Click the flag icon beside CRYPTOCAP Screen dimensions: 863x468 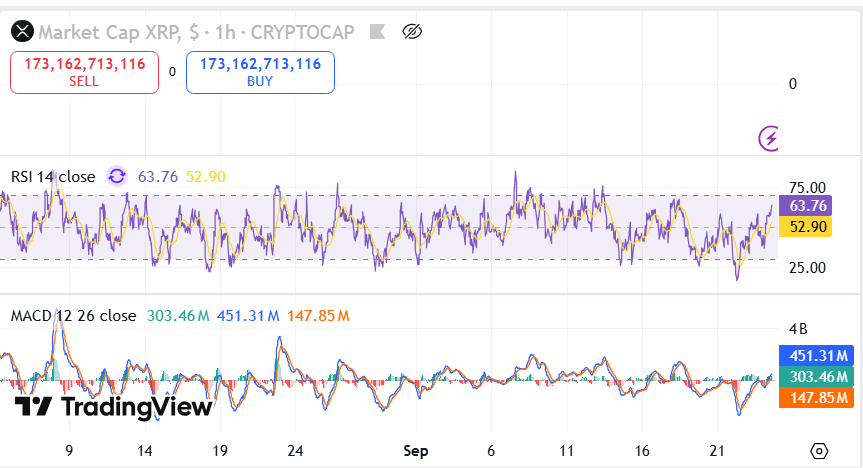coord(376,33)
